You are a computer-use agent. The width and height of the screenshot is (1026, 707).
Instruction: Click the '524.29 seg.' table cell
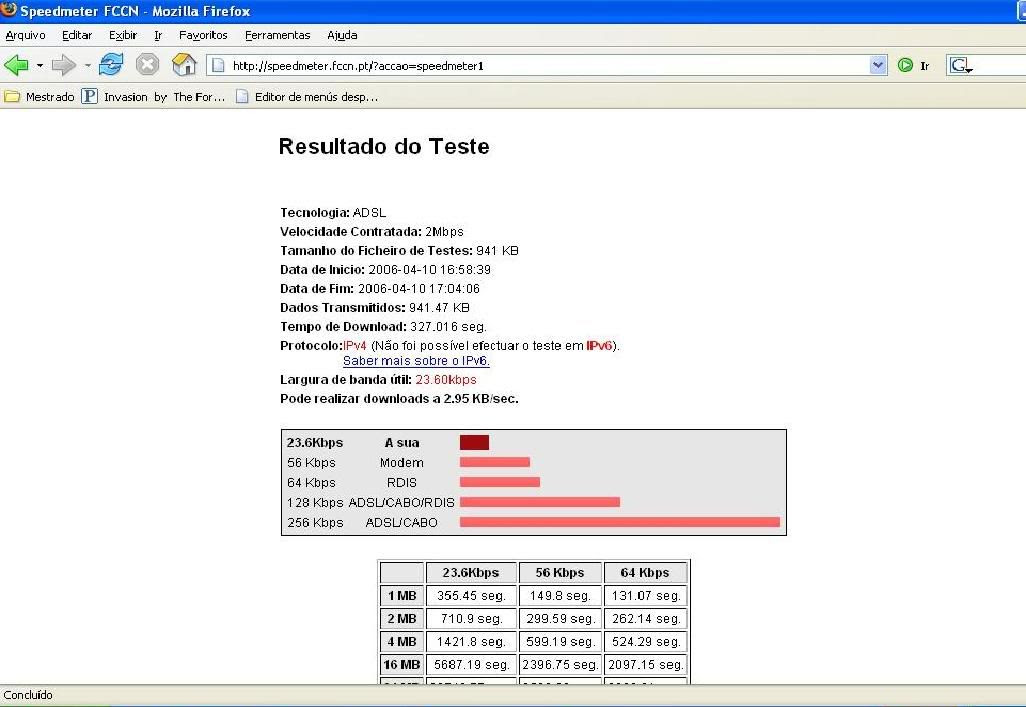tap(645, 642)
